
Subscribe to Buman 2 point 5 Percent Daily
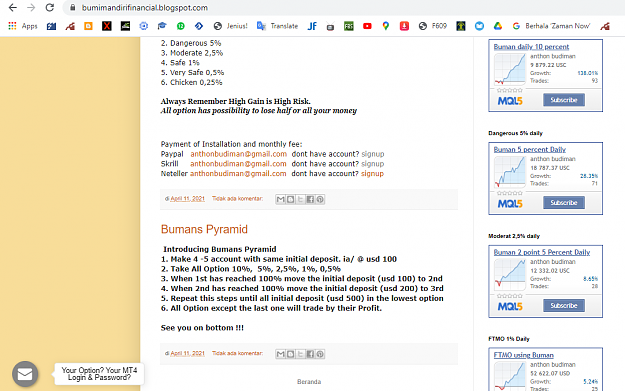564,305
